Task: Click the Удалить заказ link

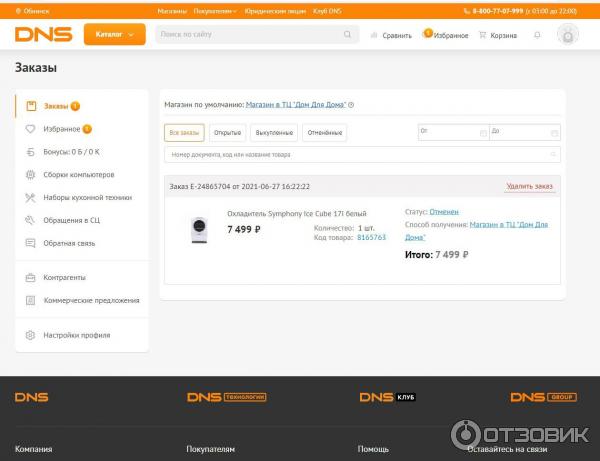Action: 530,186
